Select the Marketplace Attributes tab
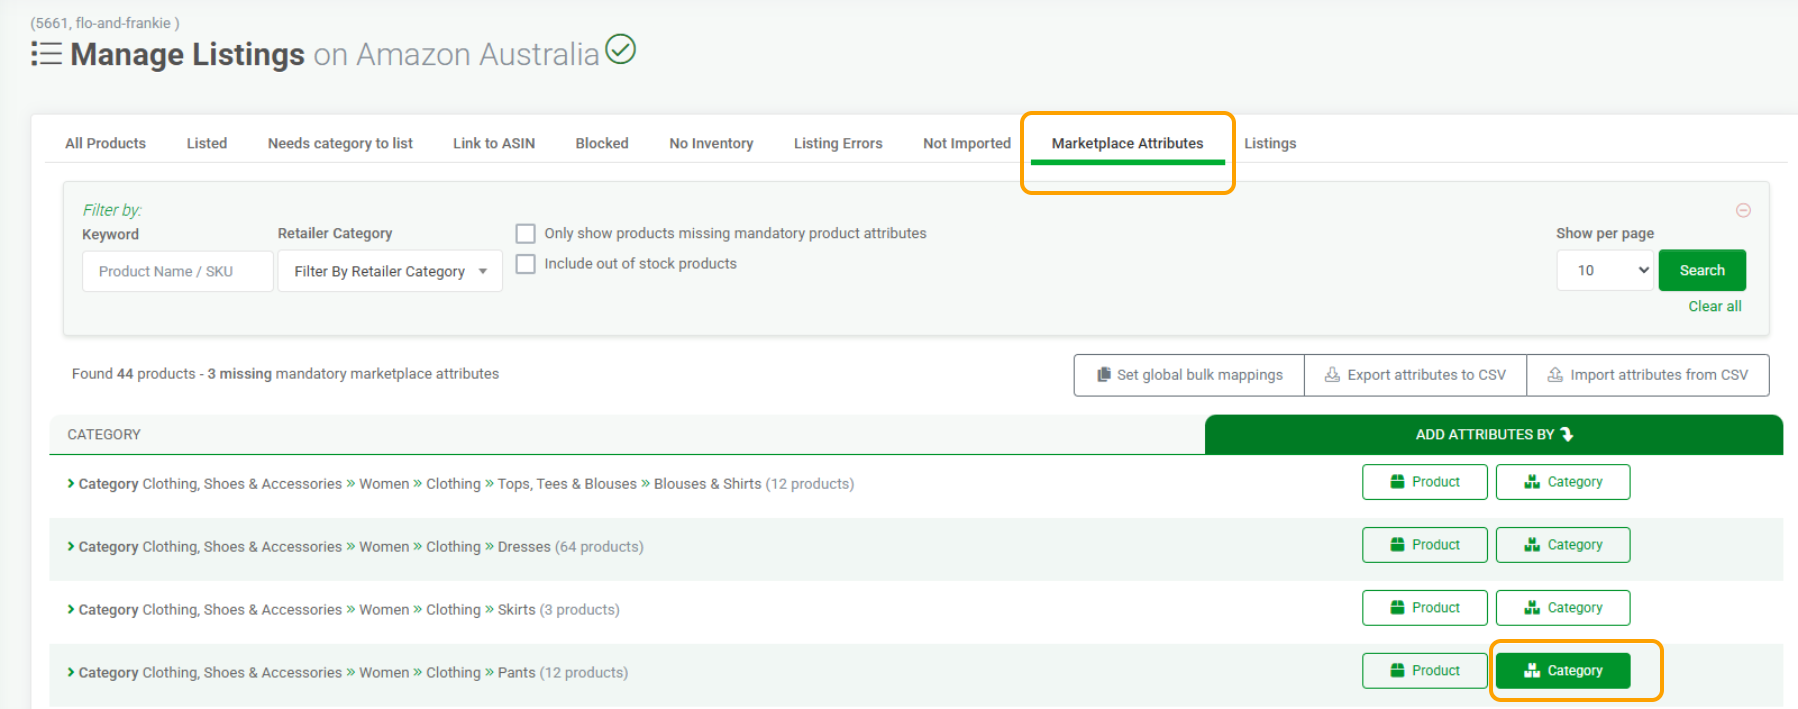This screenshot has height=709, width=1798. 1127,143
